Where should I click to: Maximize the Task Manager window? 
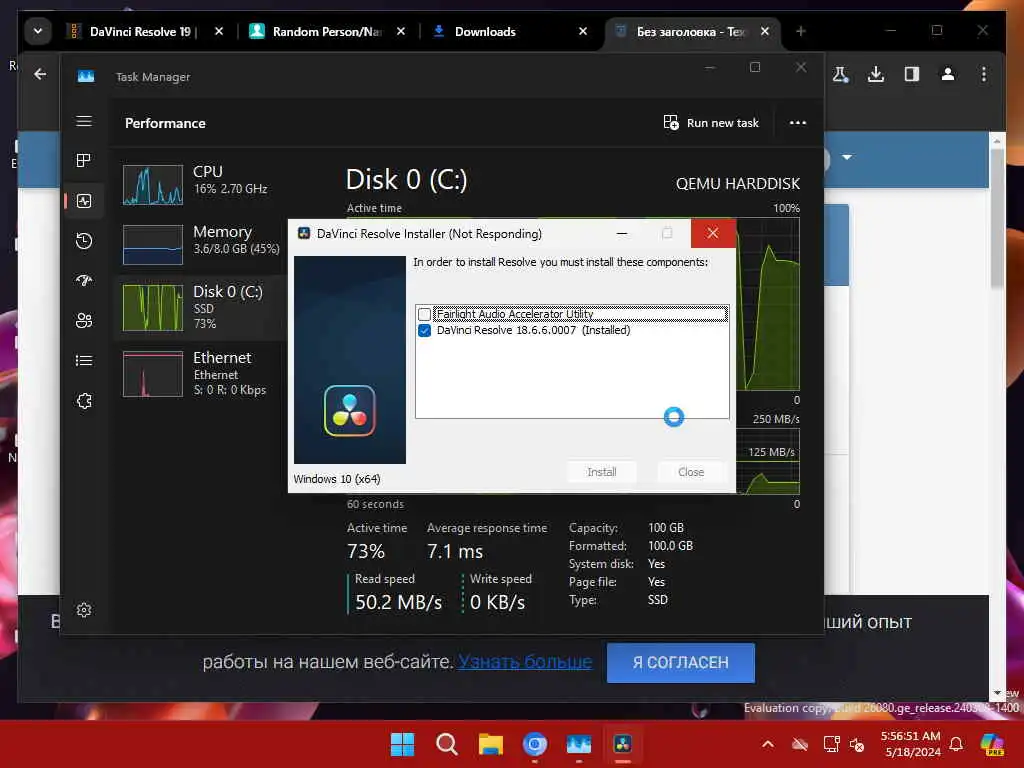755,67
